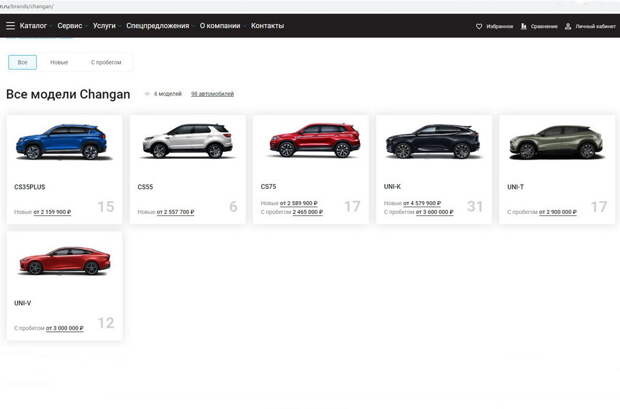Click the Избранное heart icon

pyautogui.click(x=479, y=26)
